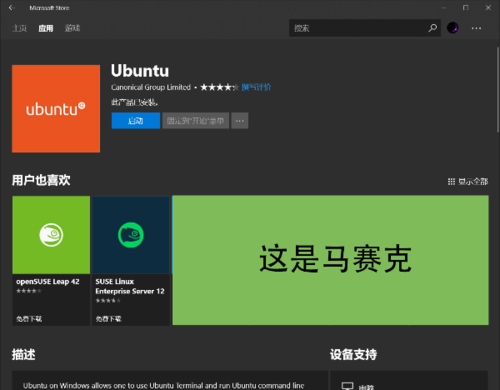Open the top-right three-dot menu
The height and width of the screenshot is (390, 500).
476,28
